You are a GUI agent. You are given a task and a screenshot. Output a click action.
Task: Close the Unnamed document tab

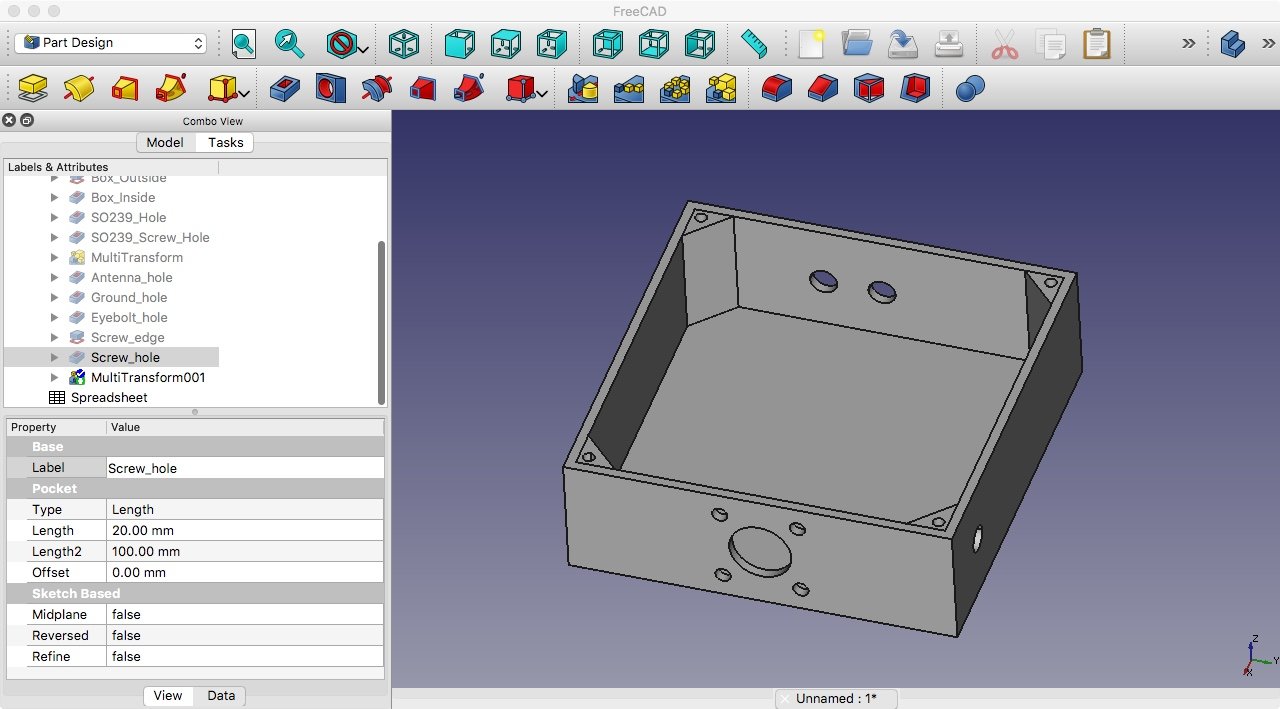pos(786,698)
